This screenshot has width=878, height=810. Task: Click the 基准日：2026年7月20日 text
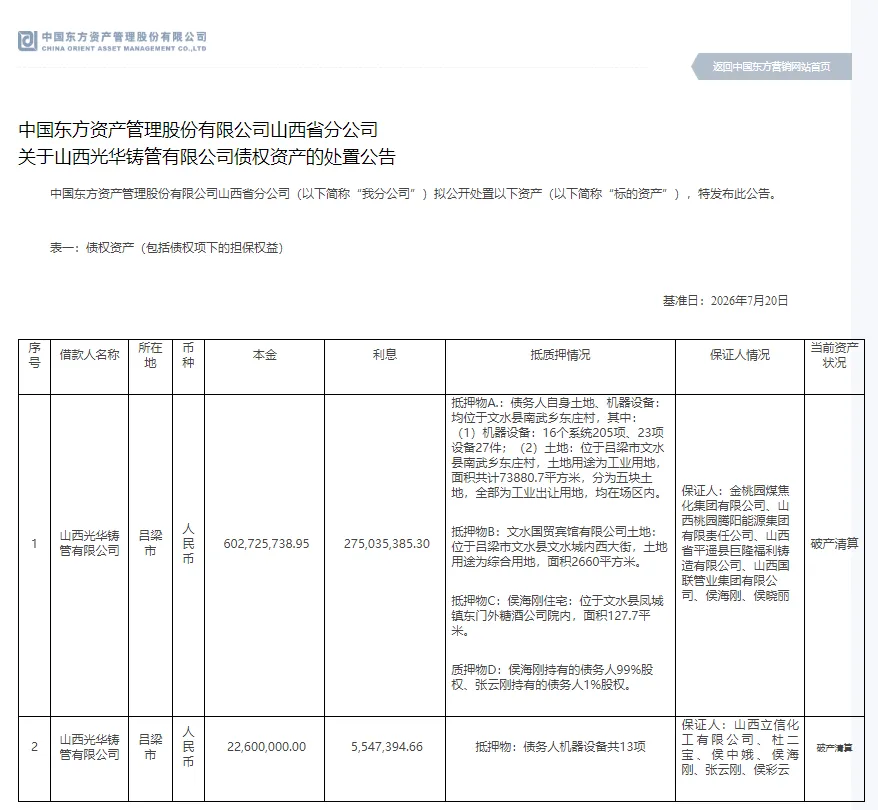(725, 301)
